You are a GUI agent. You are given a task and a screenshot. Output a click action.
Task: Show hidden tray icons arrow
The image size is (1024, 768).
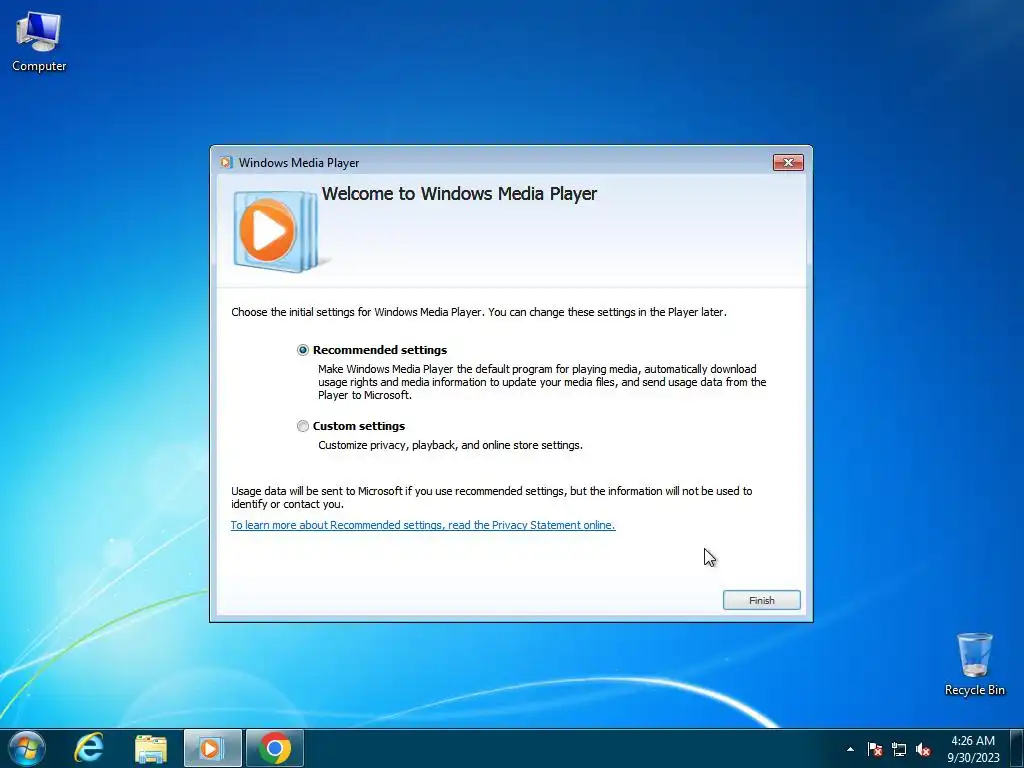(x=850, y=749)
